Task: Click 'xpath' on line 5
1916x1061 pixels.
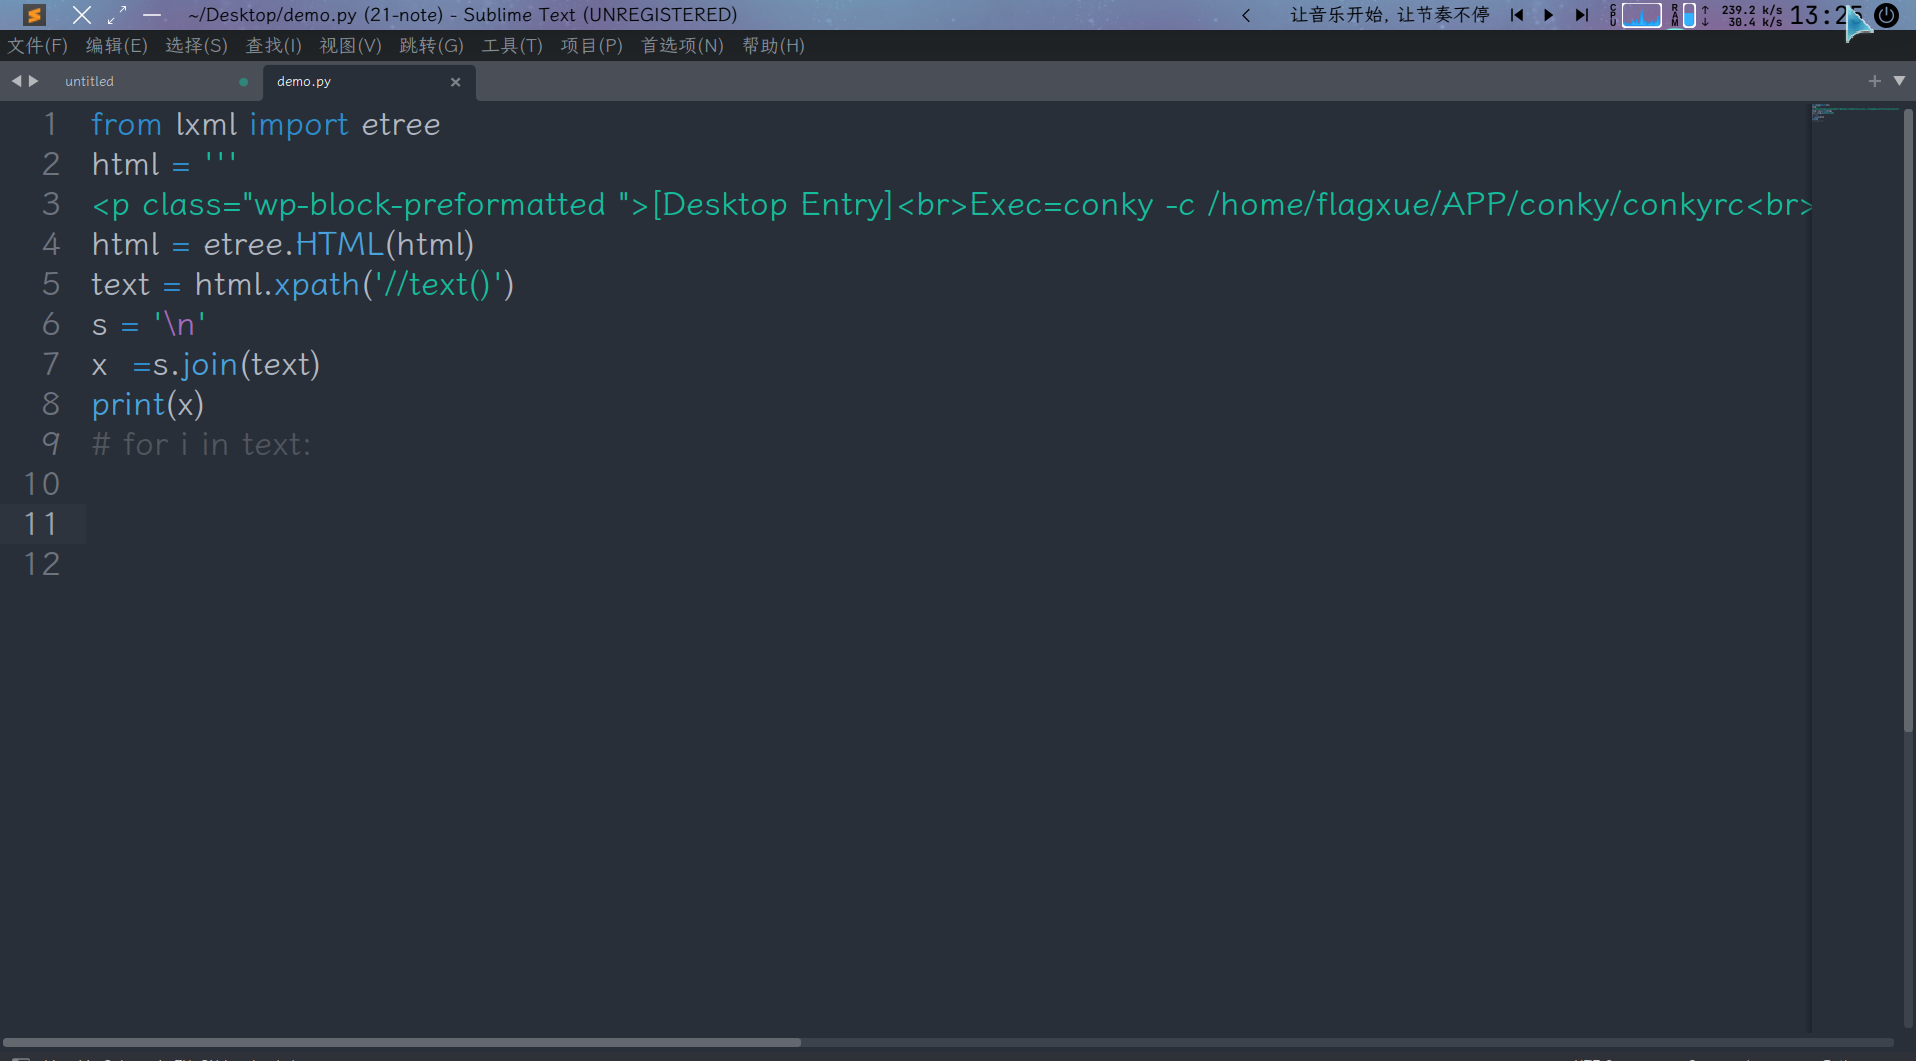Action: coord(317,284)
